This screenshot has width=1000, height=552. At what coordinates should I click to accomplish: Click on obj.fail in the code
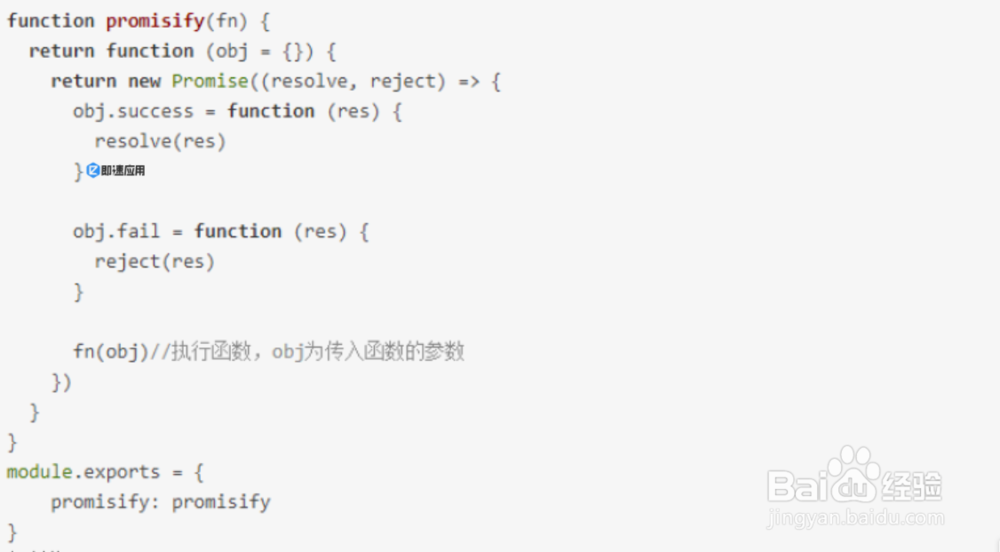pyautogui.click(x=116, y=231)
